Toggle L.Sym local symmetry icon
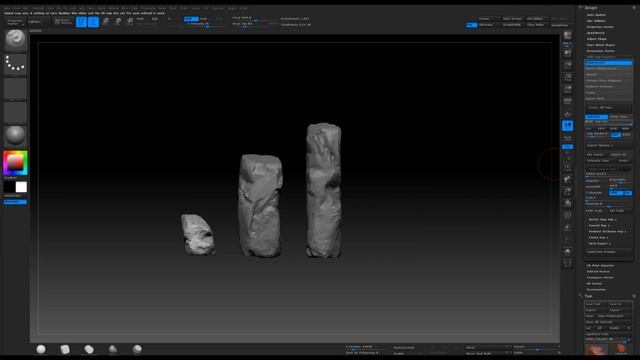 567,138
